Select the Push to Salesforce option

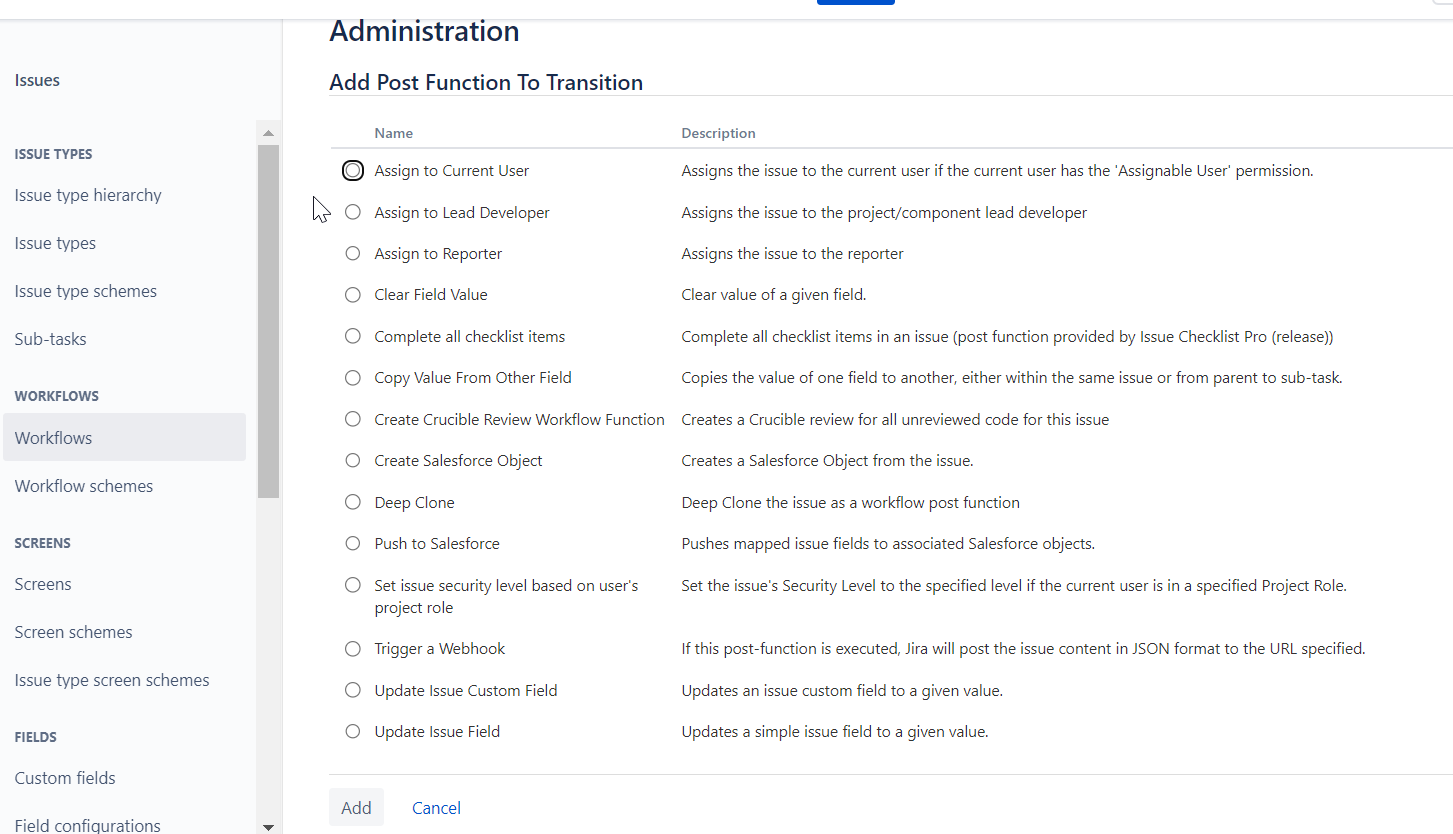click(x=352, y=543)
